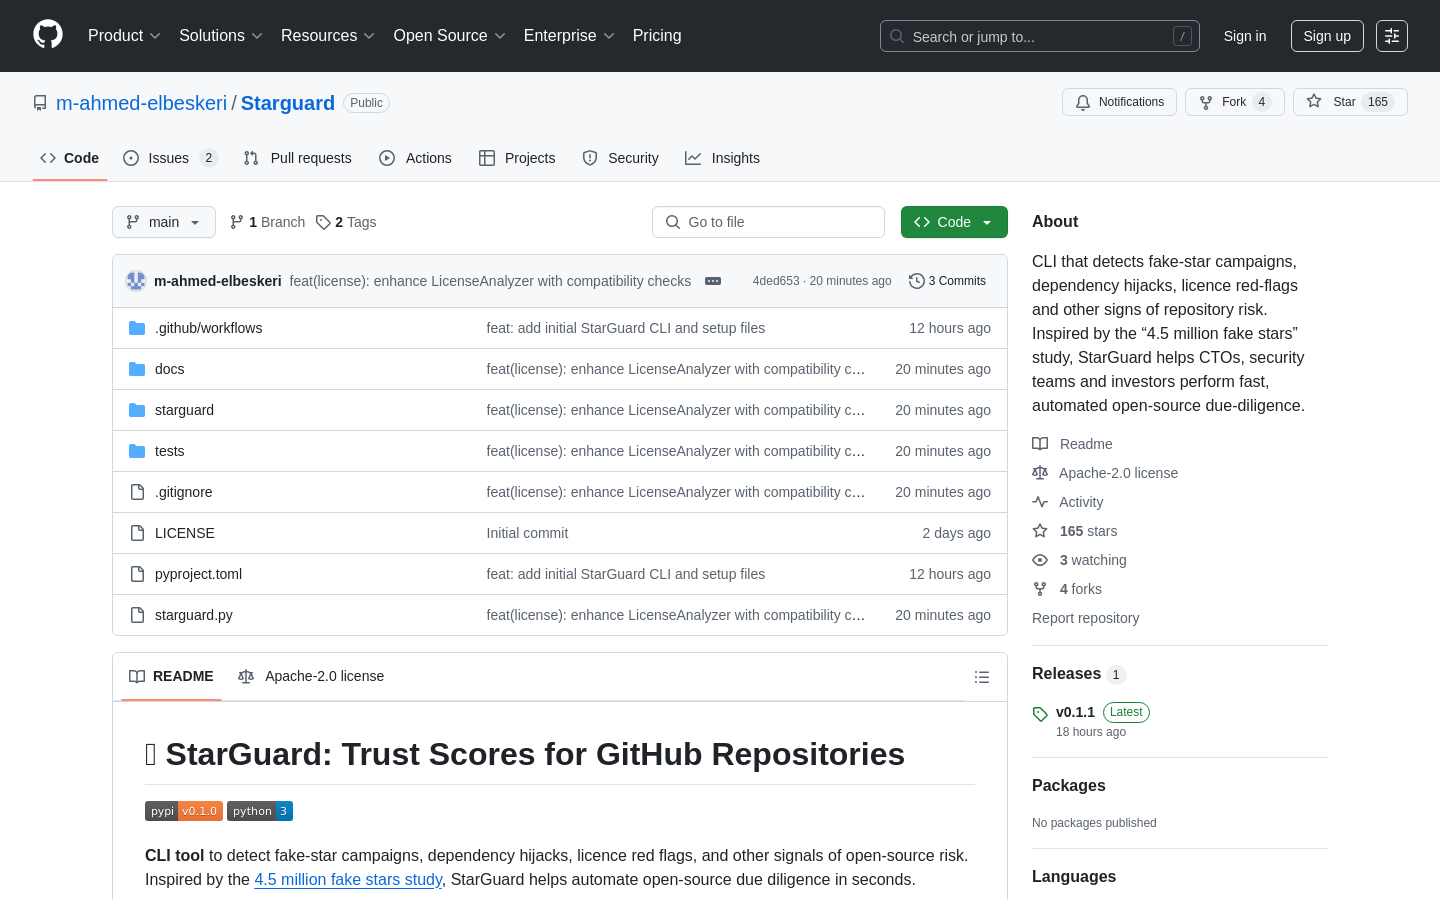Viewport: 1440px width, 900px height.
Task: Open the command palette icon button
Action: point(1392,36)
